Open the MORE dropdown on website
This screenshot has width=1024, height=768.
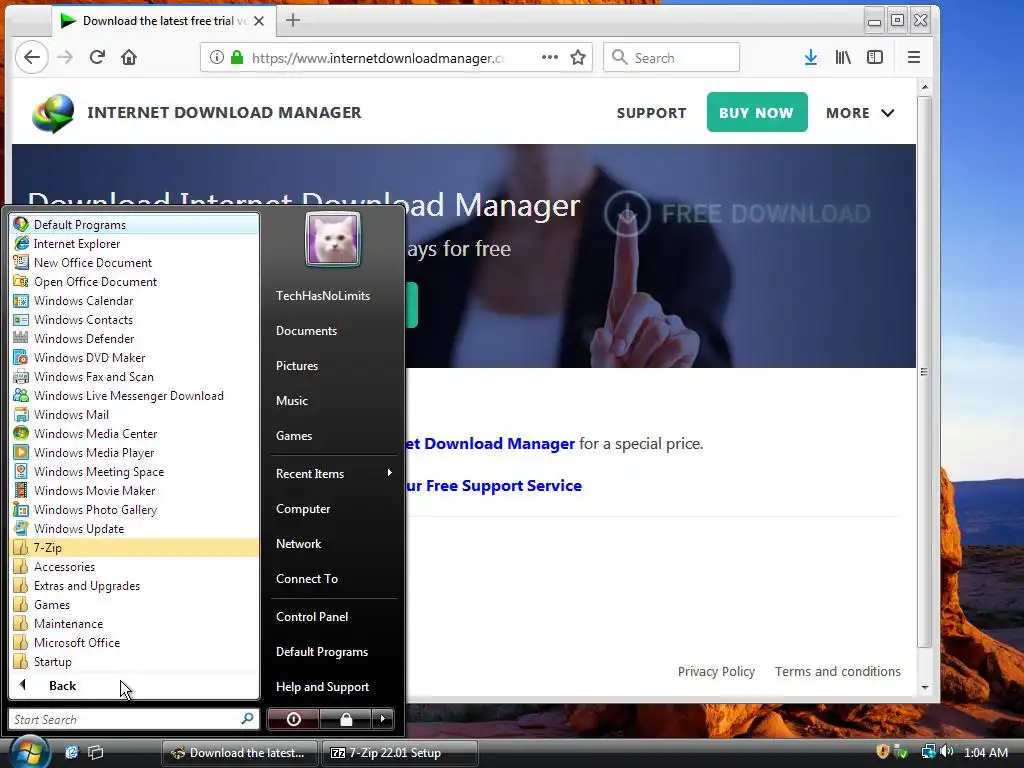(x=860, y=112)
